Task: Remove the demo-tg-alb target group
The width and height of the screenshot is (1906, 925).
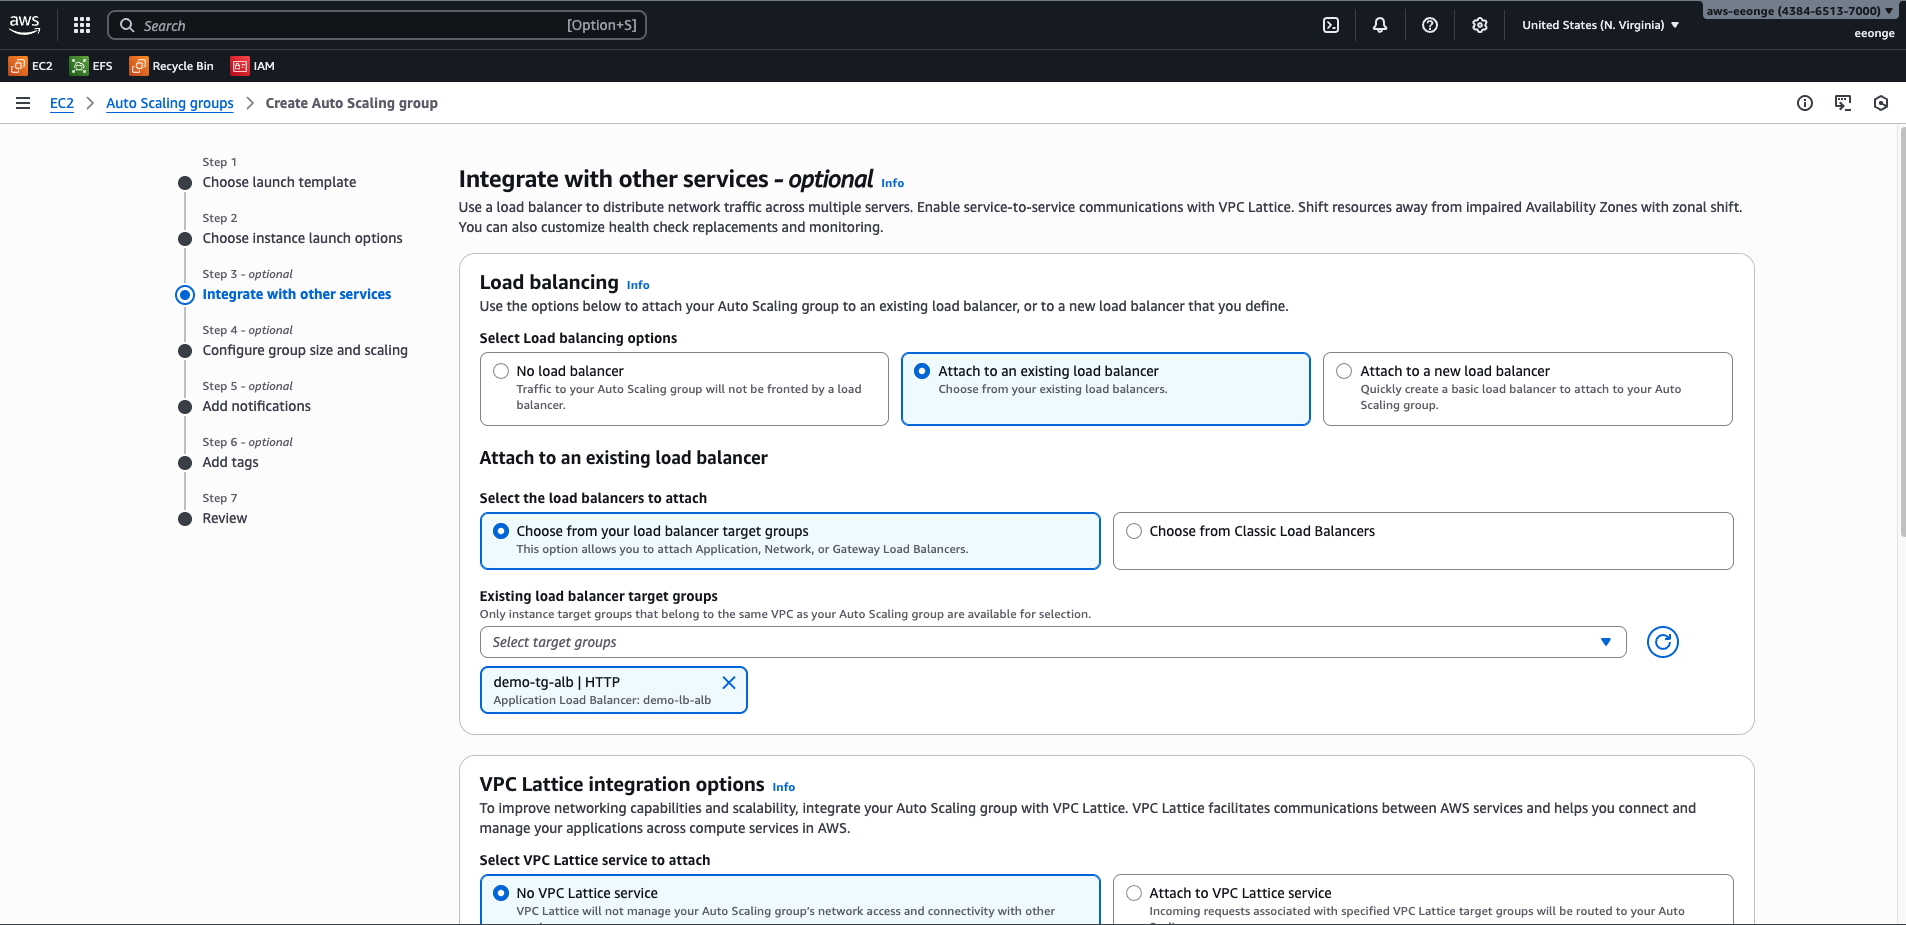Action: click(729, 682)
